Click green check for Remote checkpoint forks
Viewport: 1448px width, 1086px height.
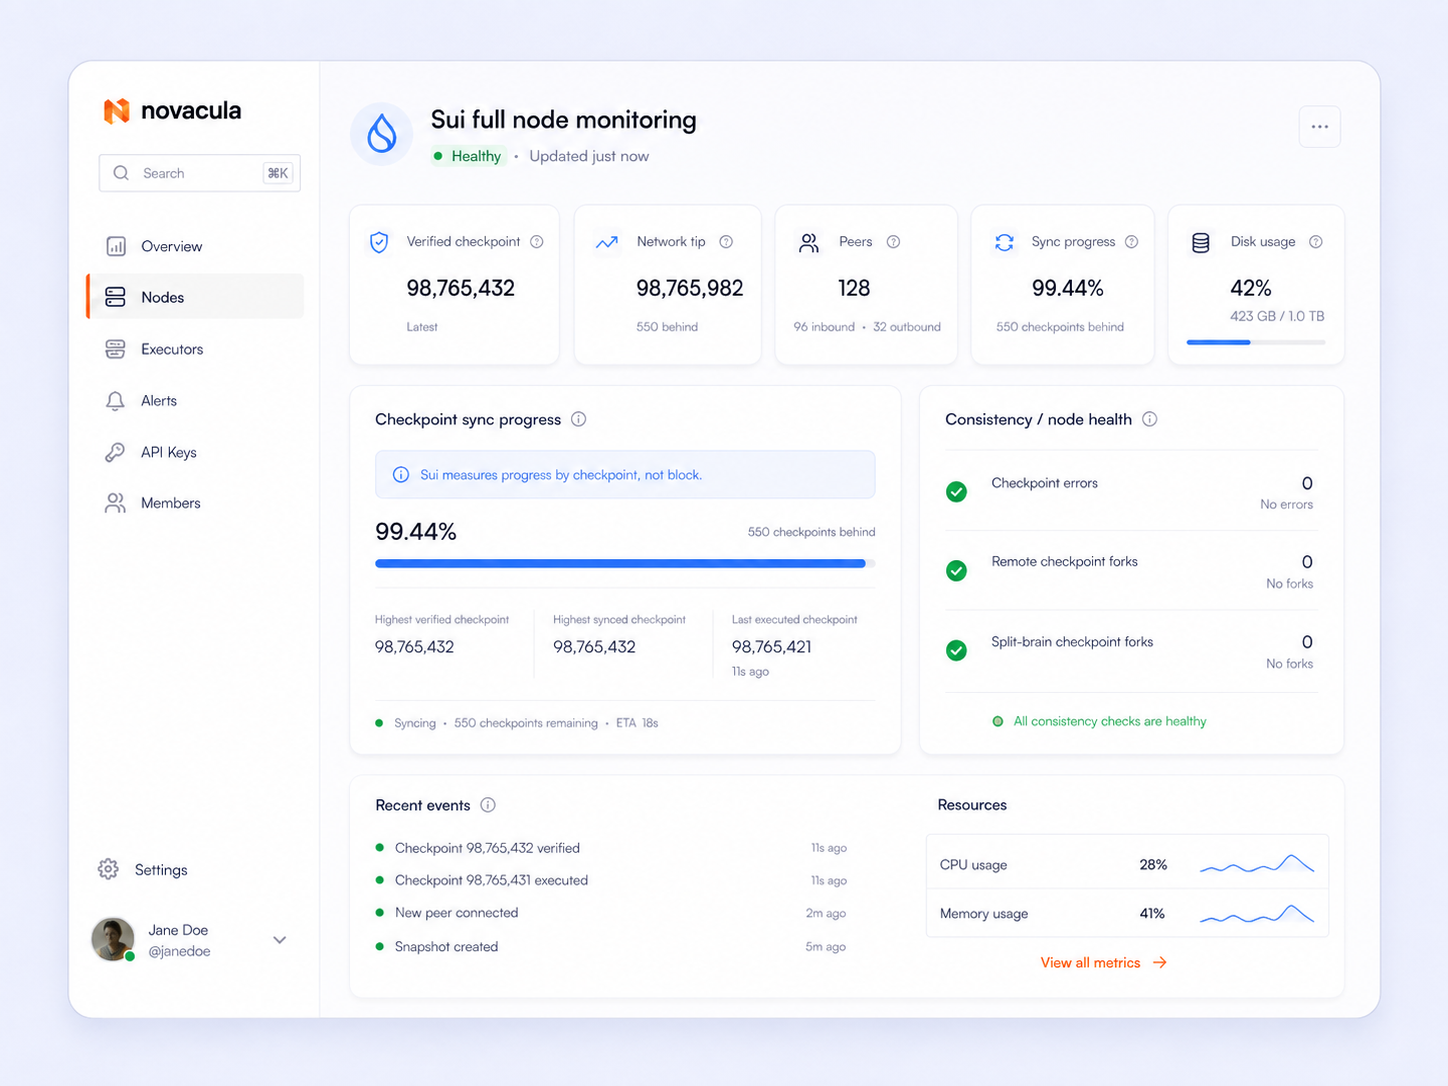tap(956, 571)
